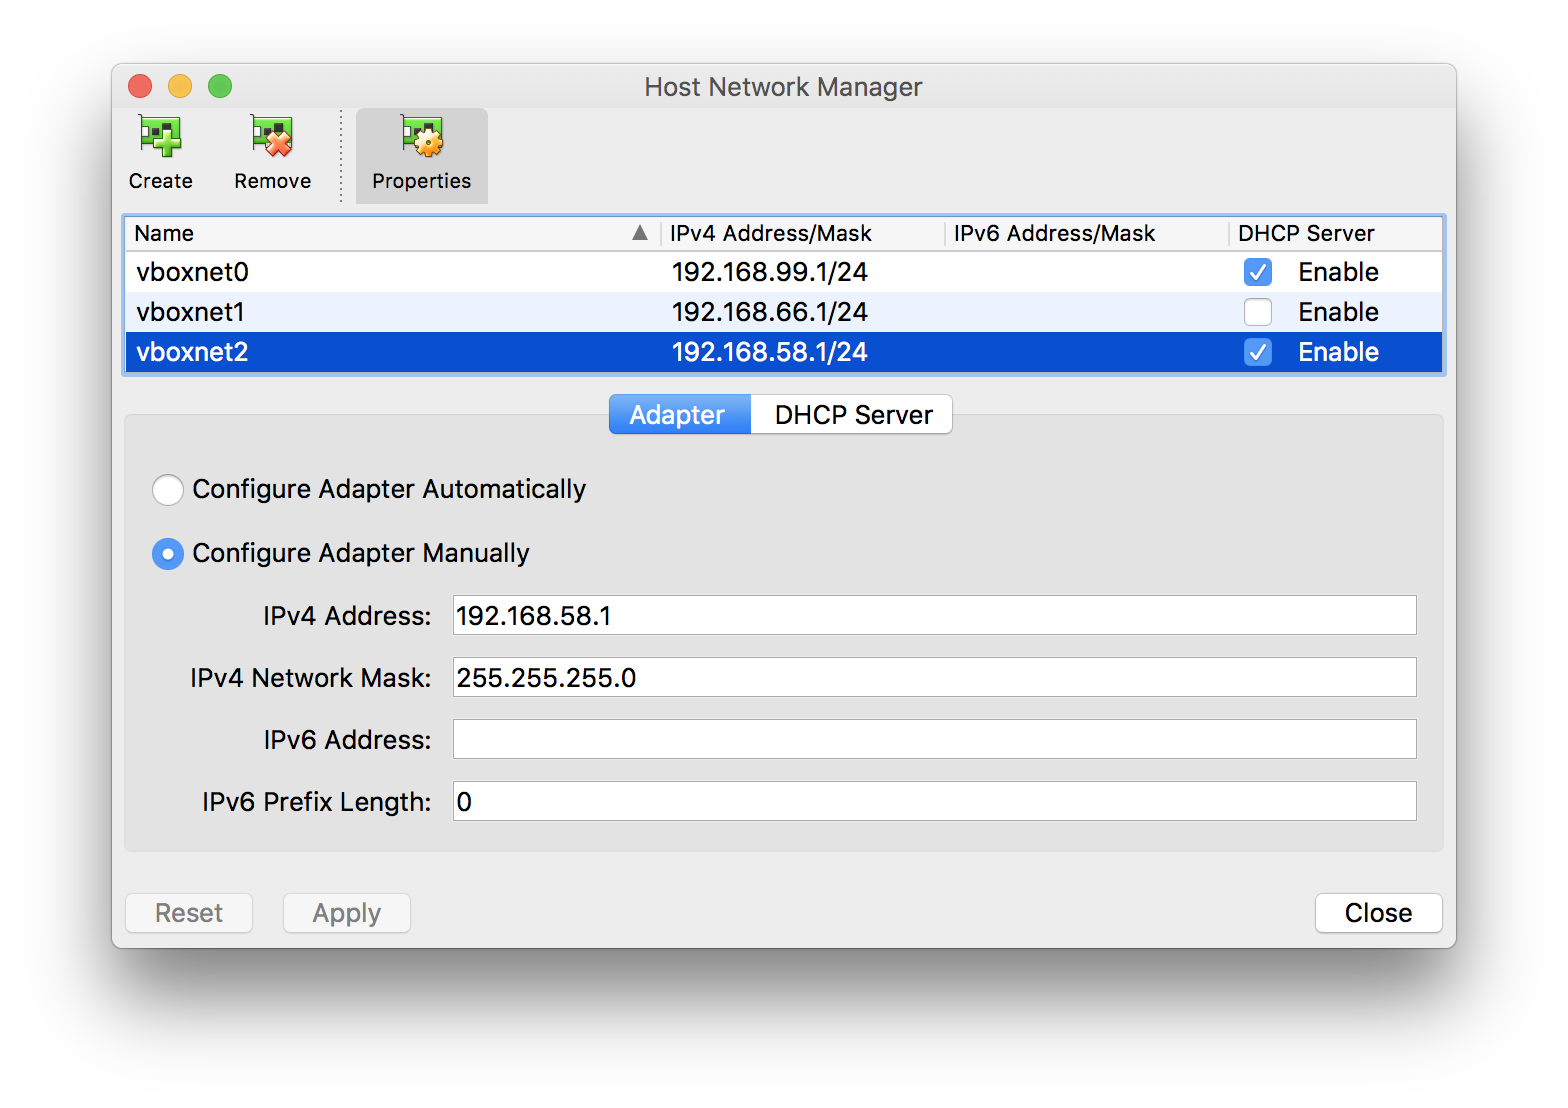Image resolution: width=1568 pixels, height=1108 pixels.
Task: Toggle the Properties toolbar icon
Action: pyautogui.click(x=421, y=155)
